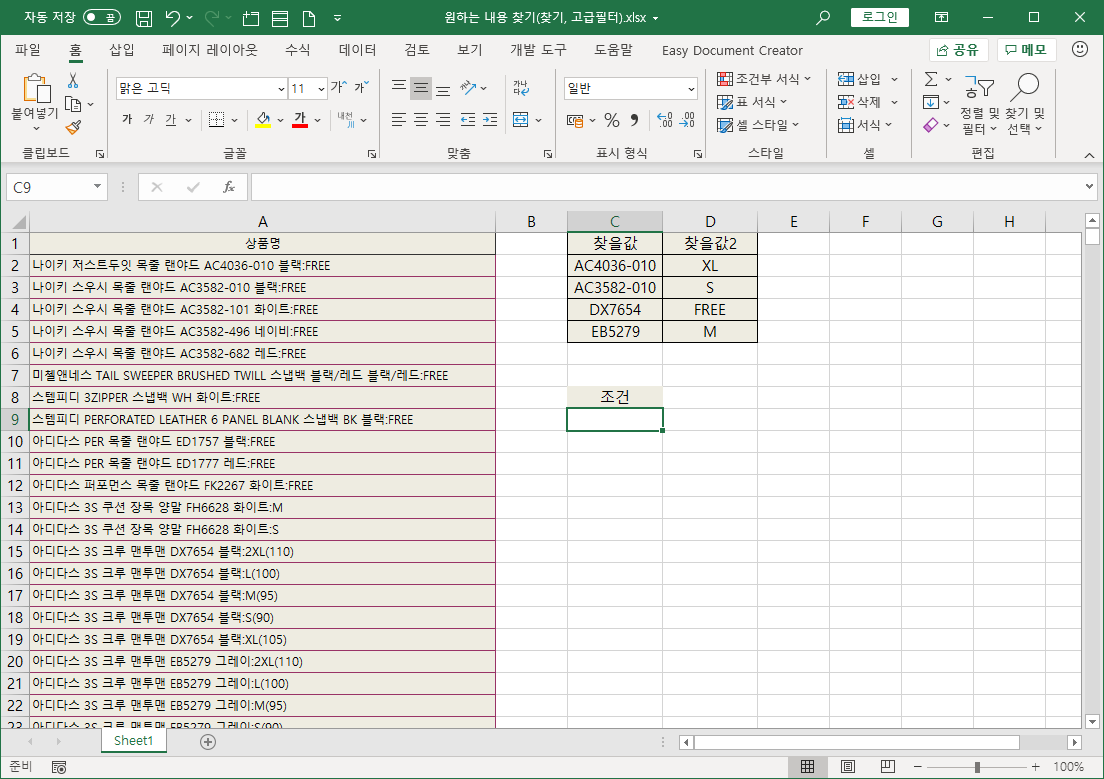Click the AutoSum sigma icon
This screenshot has height=779, width=1104.
click(931, 79)
